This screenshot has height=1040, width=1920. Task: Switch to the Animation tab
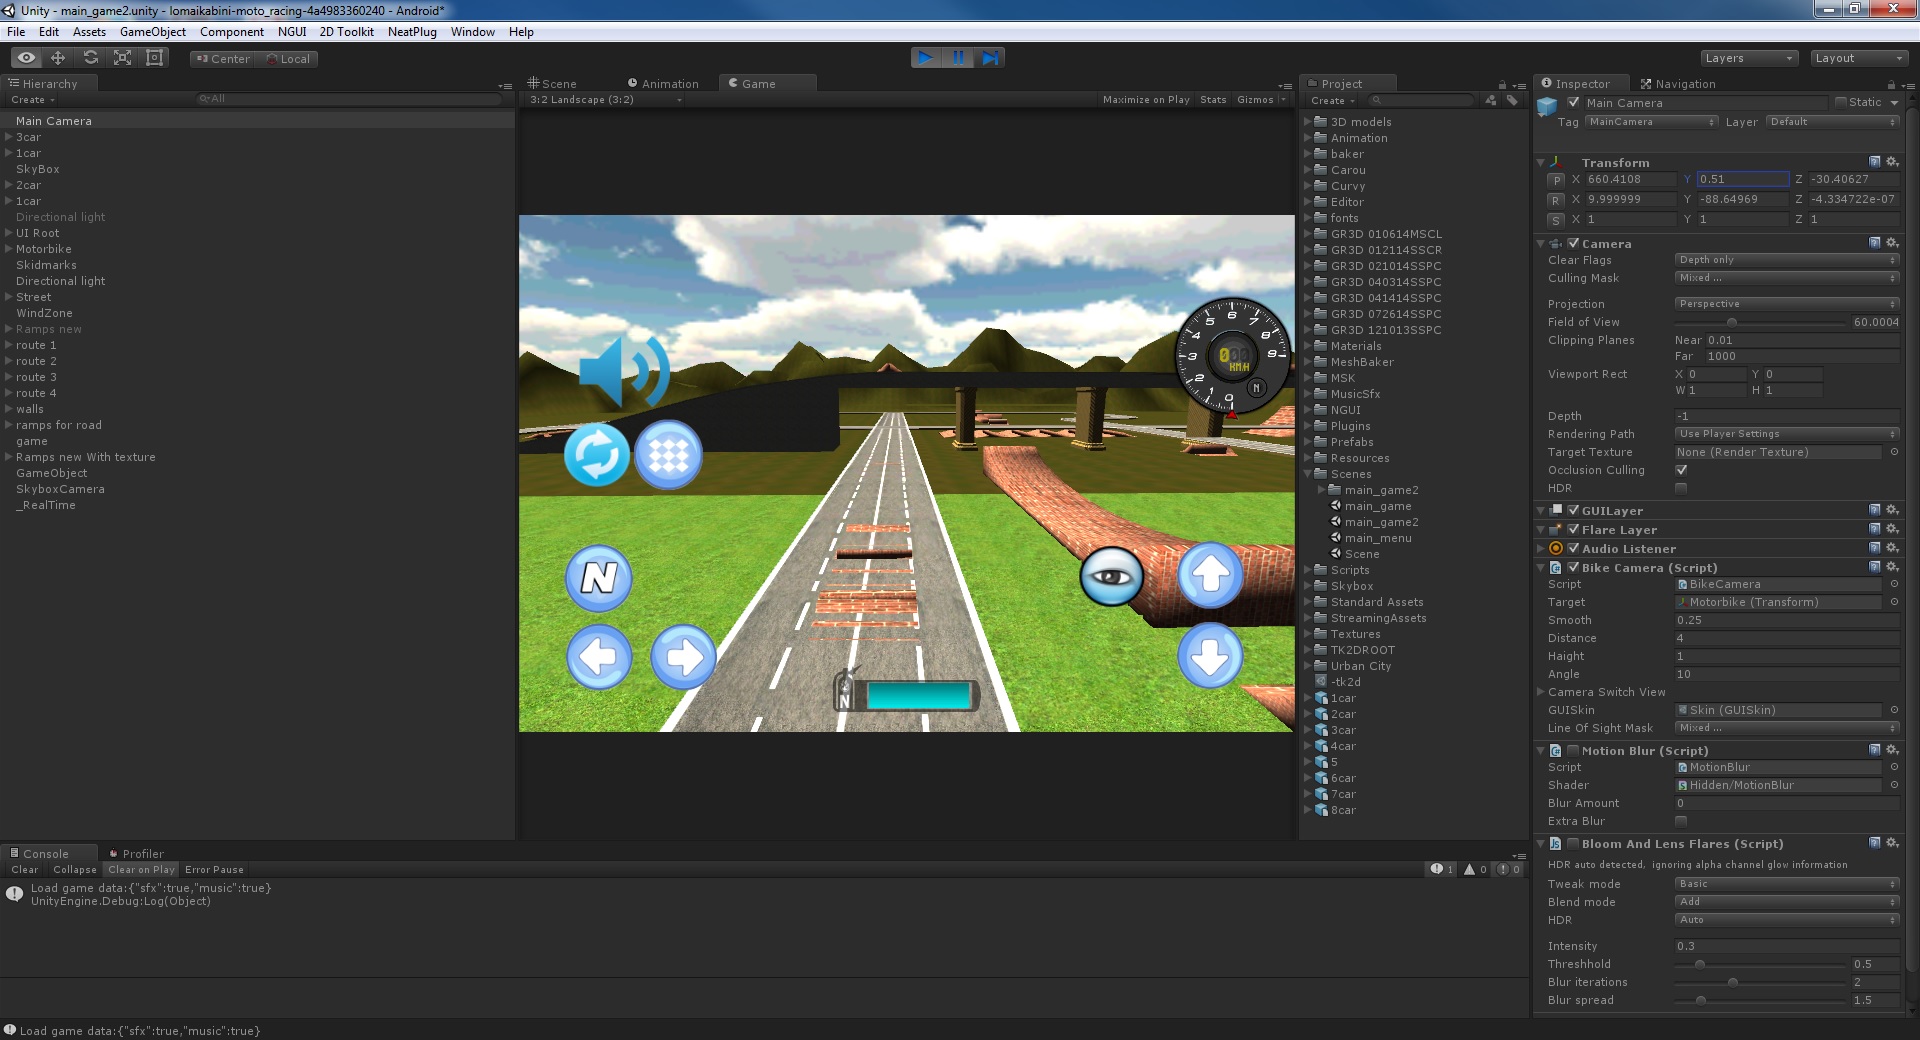(663, 84)
